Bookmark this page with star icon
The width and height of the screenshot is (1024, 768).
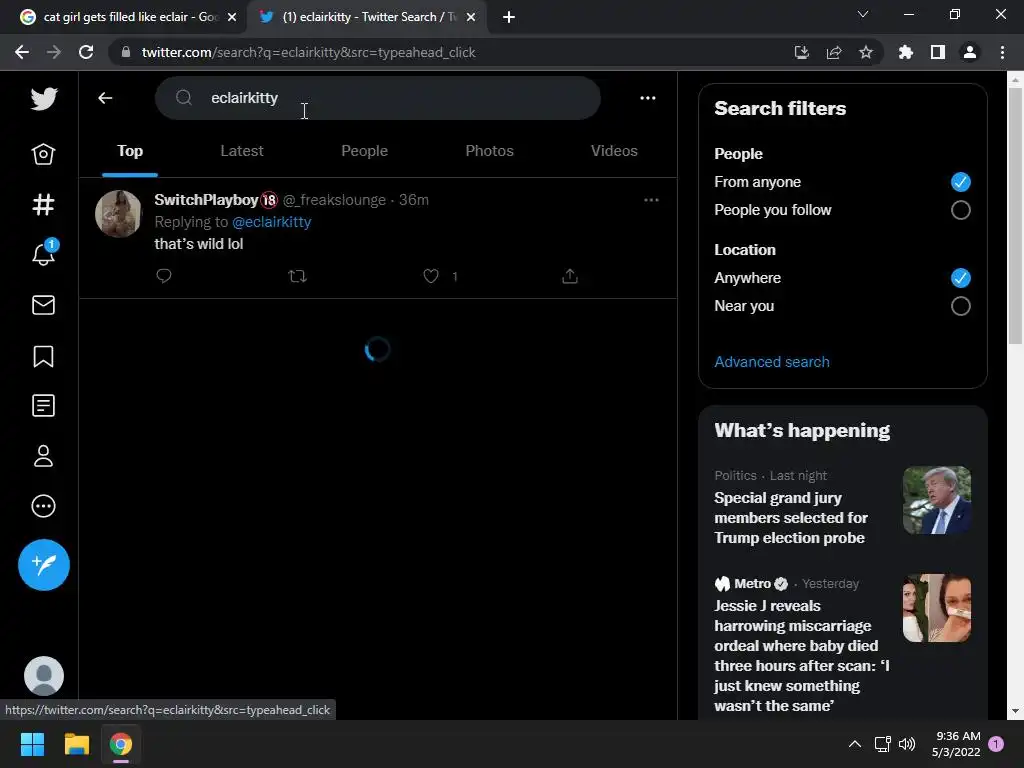(x=865, y=52)
